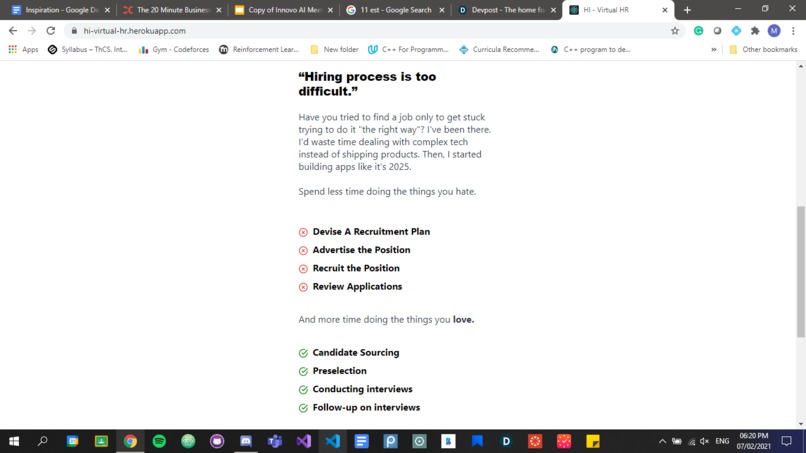The image size is (806, 453).
Task: Open Syllabus ThCS bookmark
Action: coord(87,49)
